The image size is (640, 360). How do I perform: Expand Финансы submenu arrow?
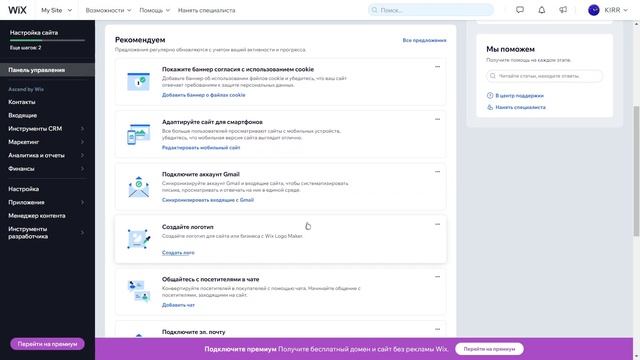82,169
